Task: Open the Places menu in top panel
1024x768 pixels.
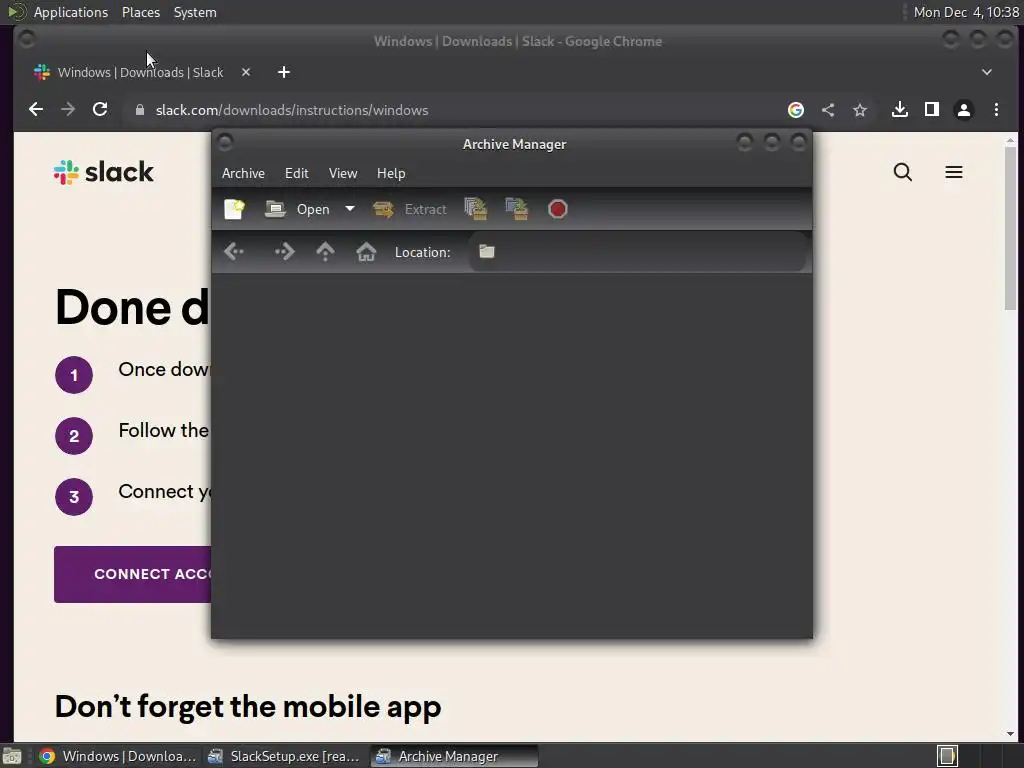Action: pos(141,12)
